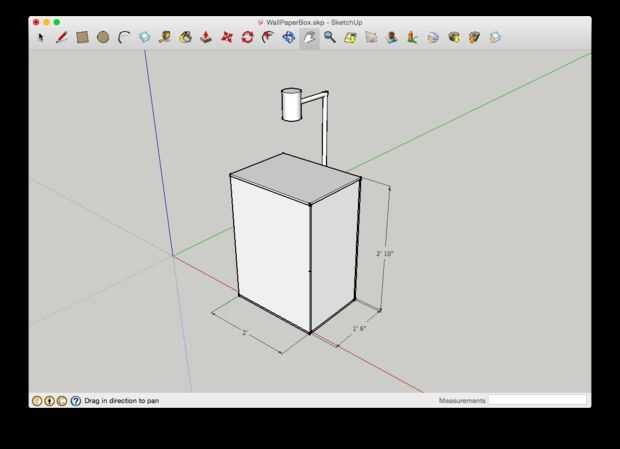Choose the red four-arrow Move tool
The width and height of the screenshot is (620, 449).
227,38
